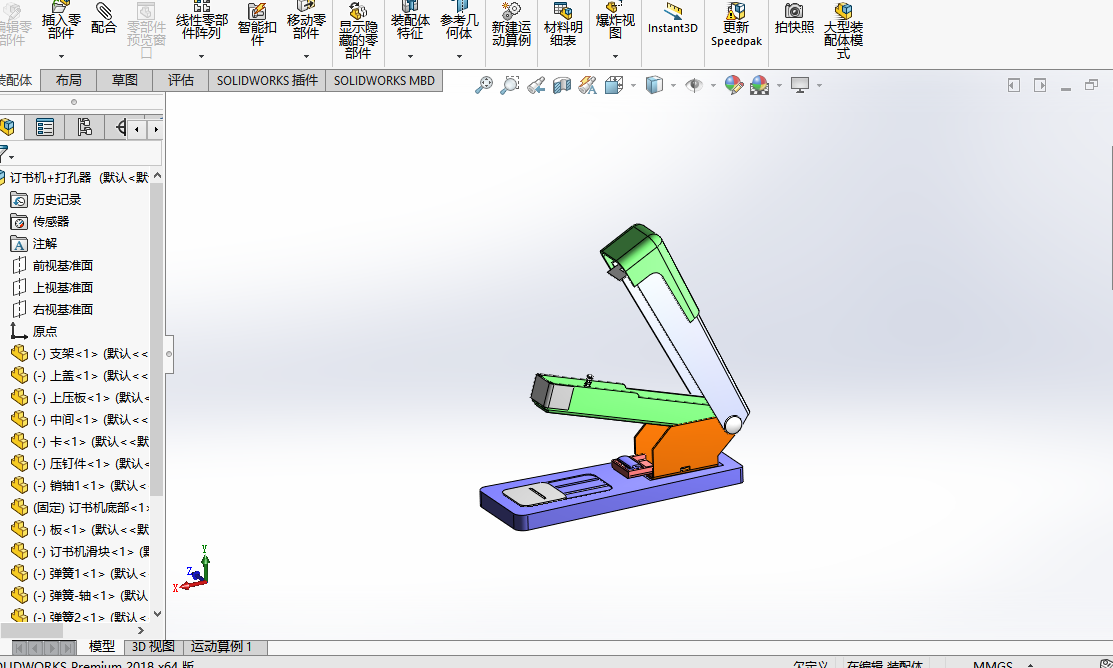Open the feature tree filter funnel
1113x668 pixels.
click(x=5, y=153)
